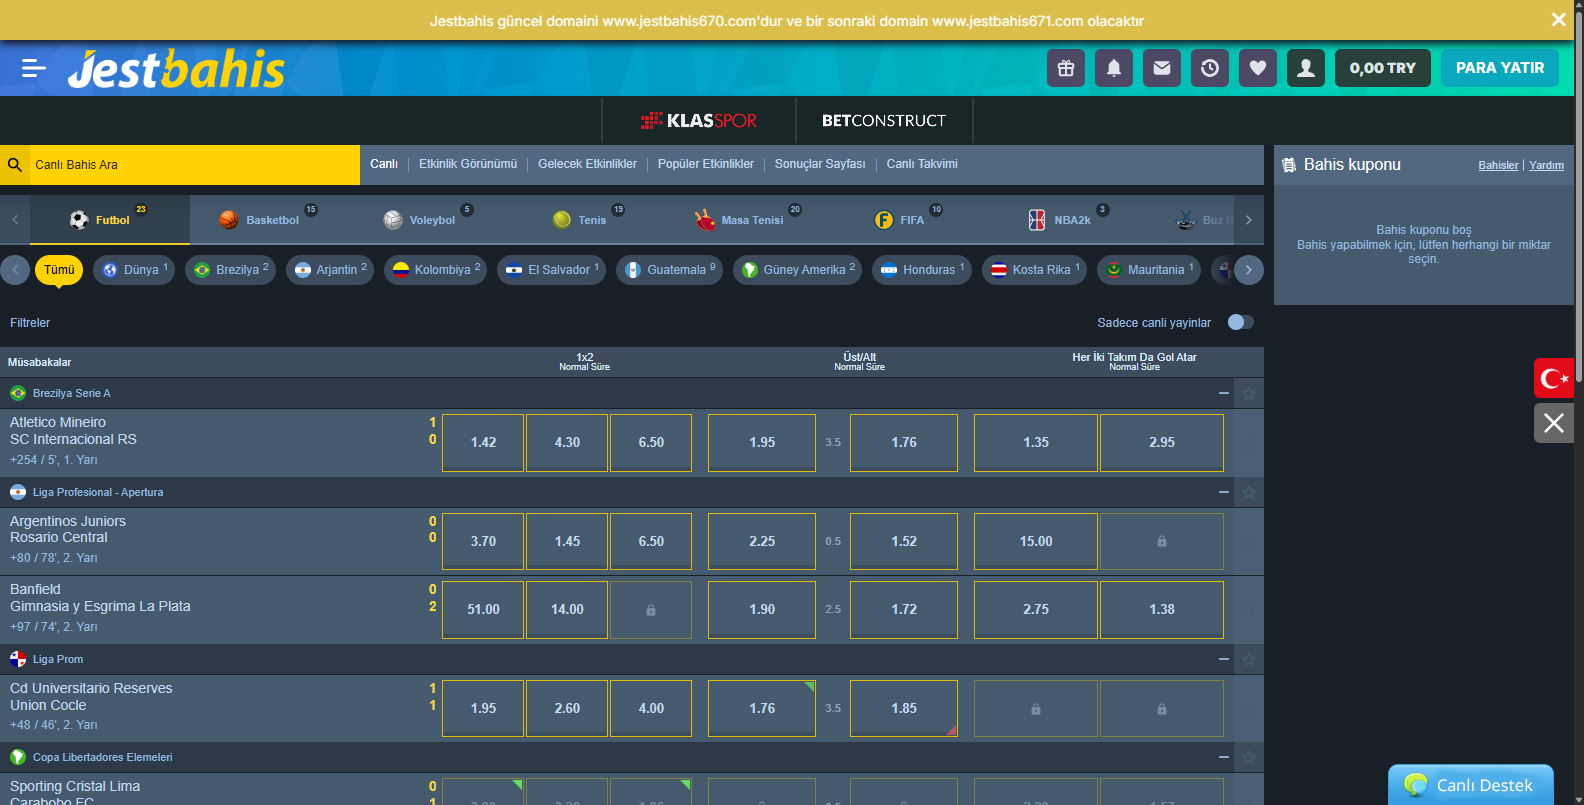Open favorites heart icon
The width and height of the screenshot is (1584, 805).
[x=1257, y=68]
